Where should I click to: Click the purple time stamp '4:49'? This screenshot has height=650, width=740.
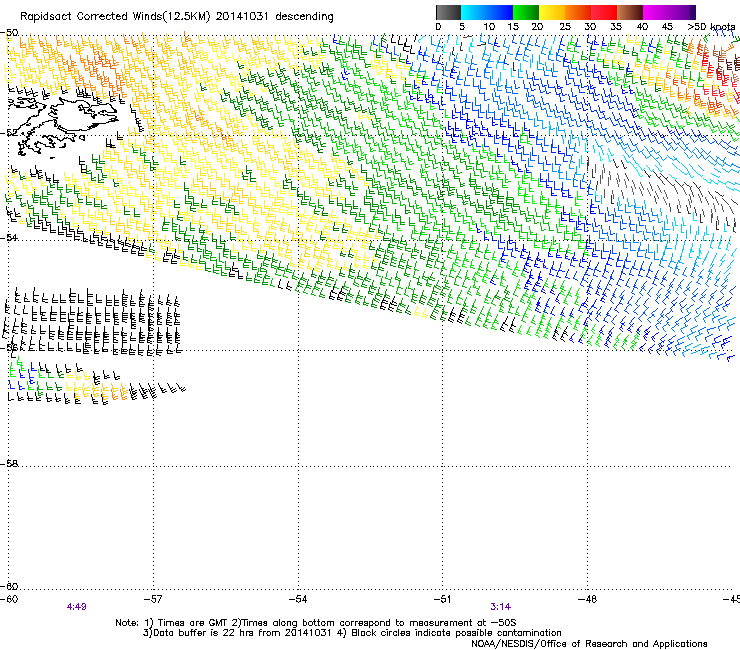coord(76,607)
